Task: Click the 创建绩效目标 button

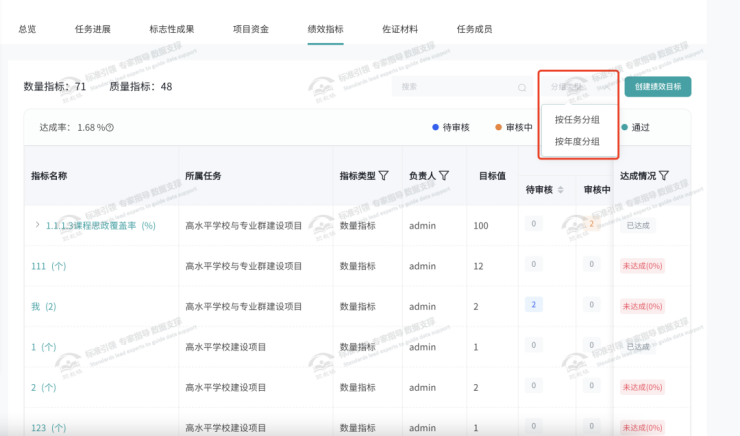Action: 658,87
